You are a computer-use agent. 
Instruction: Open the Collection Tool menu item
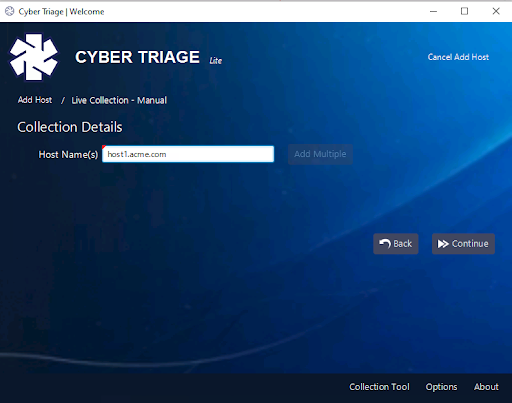pos(379,387)
